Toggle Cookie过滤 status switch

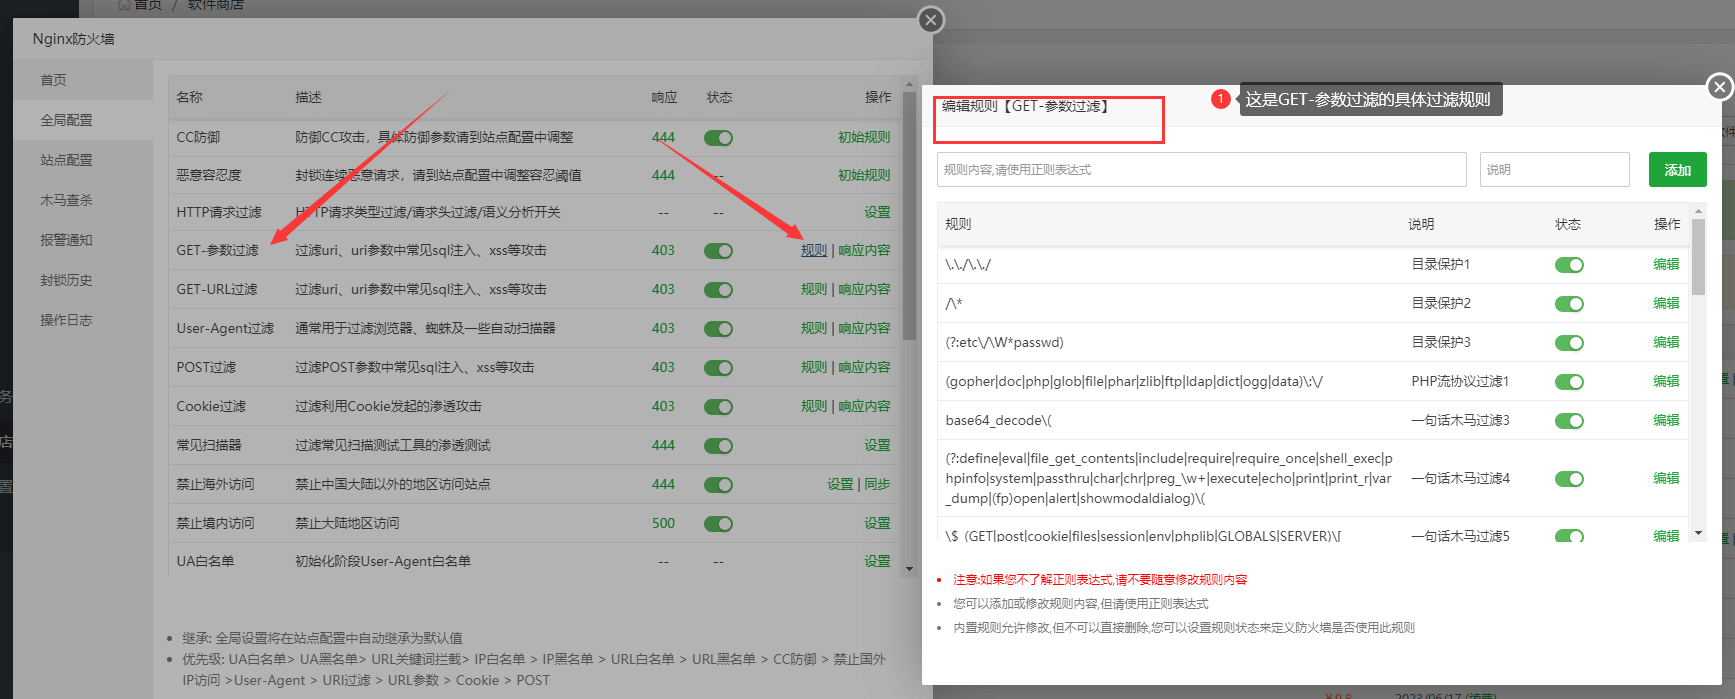tap(718, 407)
